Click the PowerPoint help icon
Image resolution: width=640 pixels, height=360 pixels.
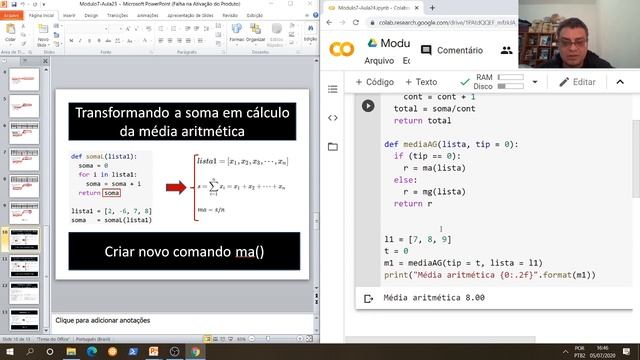click(x=316, y=15)
